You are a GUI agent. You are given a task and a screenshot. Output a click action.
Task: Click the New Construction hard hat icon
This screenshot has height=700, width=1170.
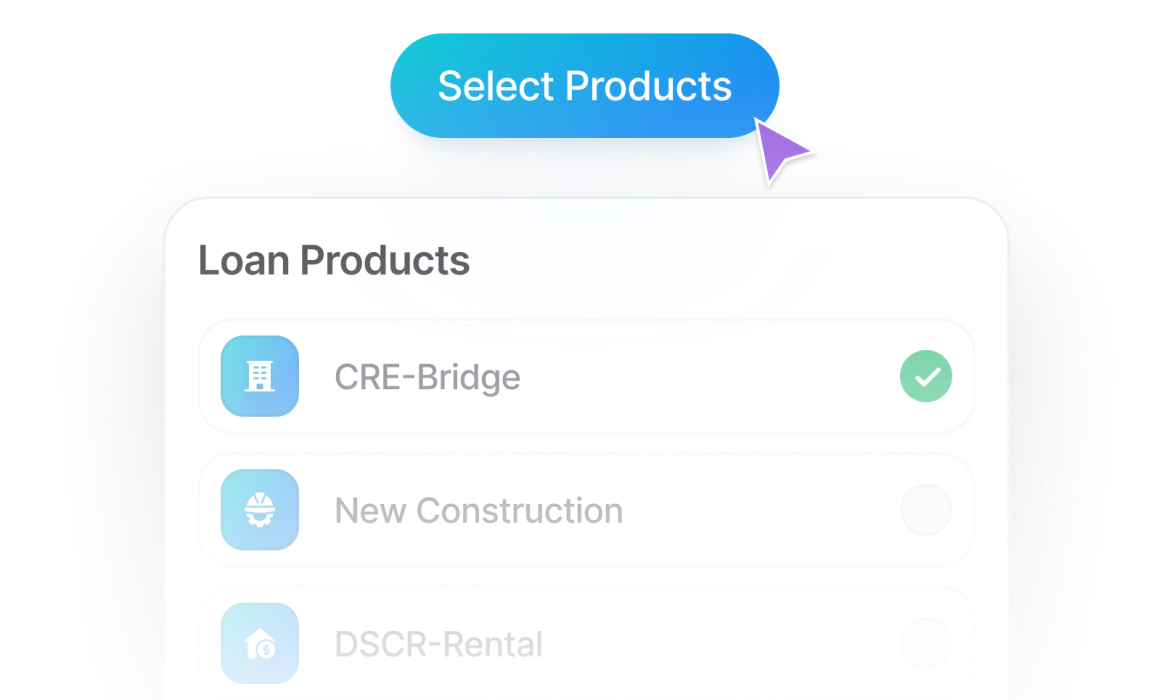(259, 510)
